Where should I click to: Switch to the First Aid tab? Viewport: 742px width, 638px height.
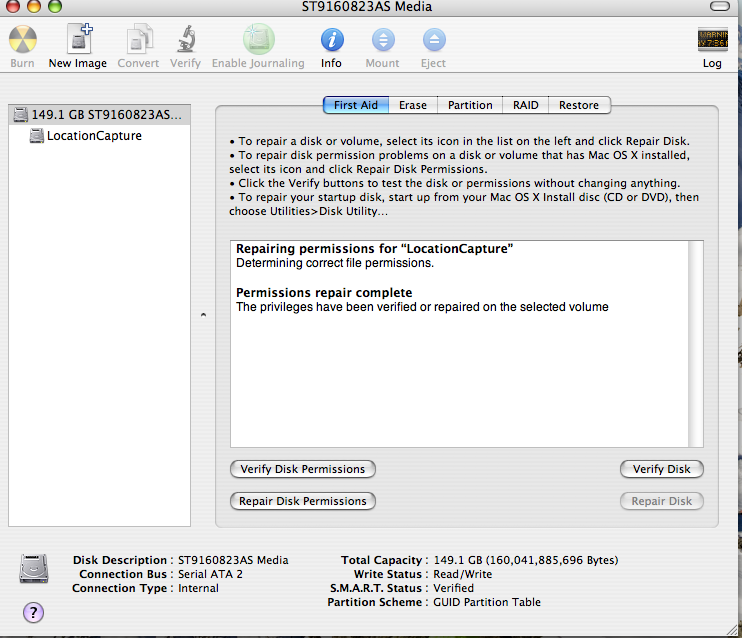click(356, 105)
